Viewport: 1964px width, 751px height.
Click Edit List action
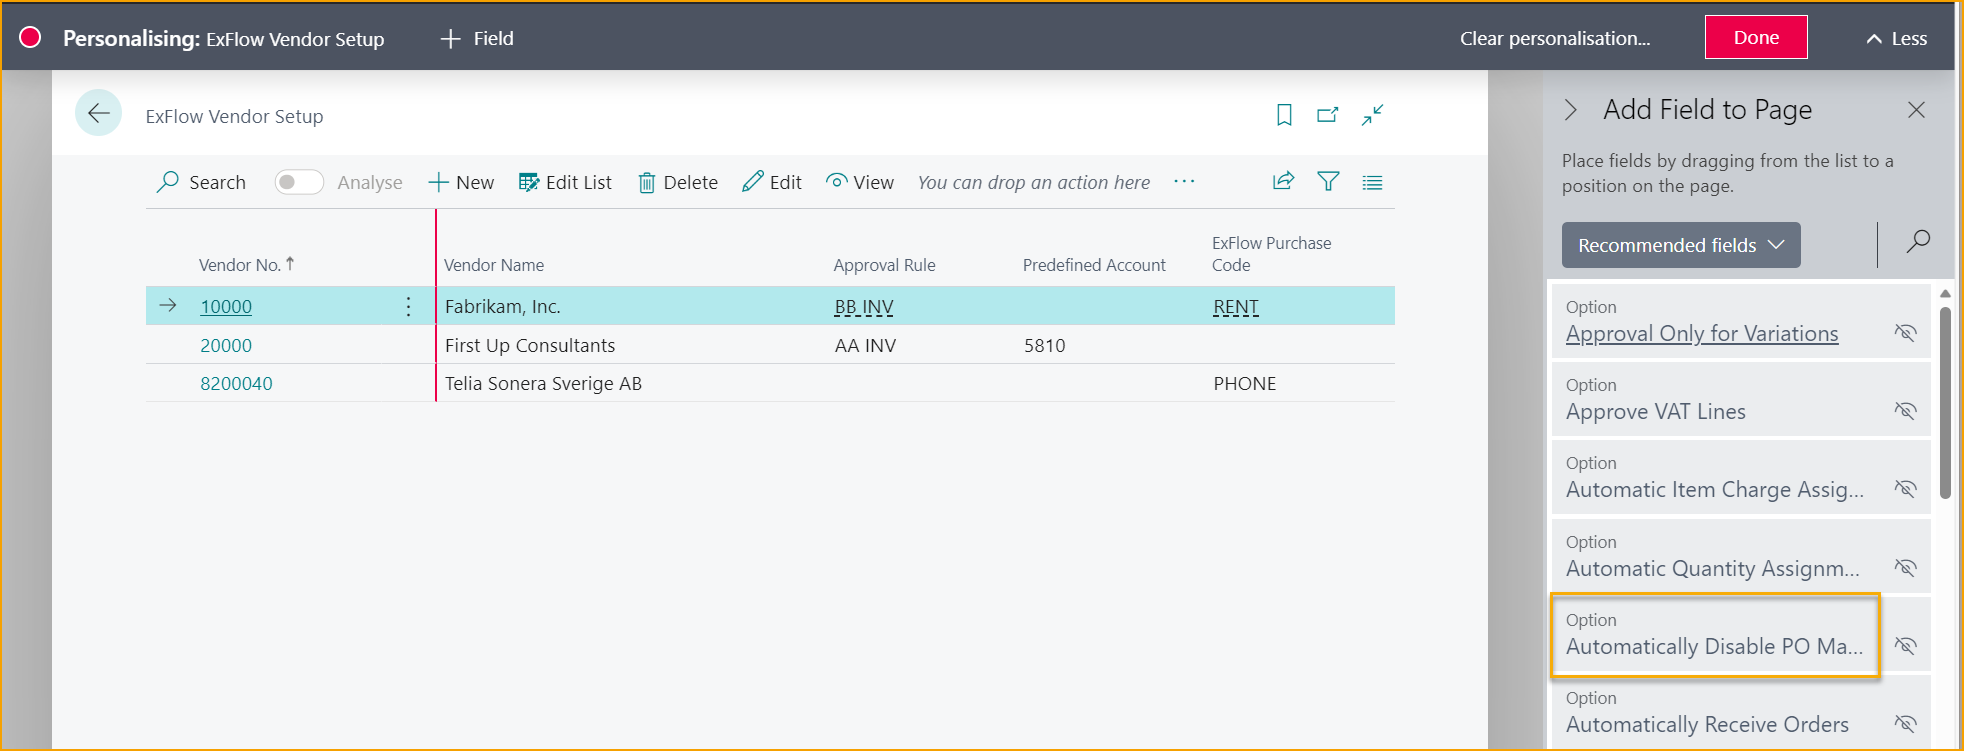coord(565,182)
